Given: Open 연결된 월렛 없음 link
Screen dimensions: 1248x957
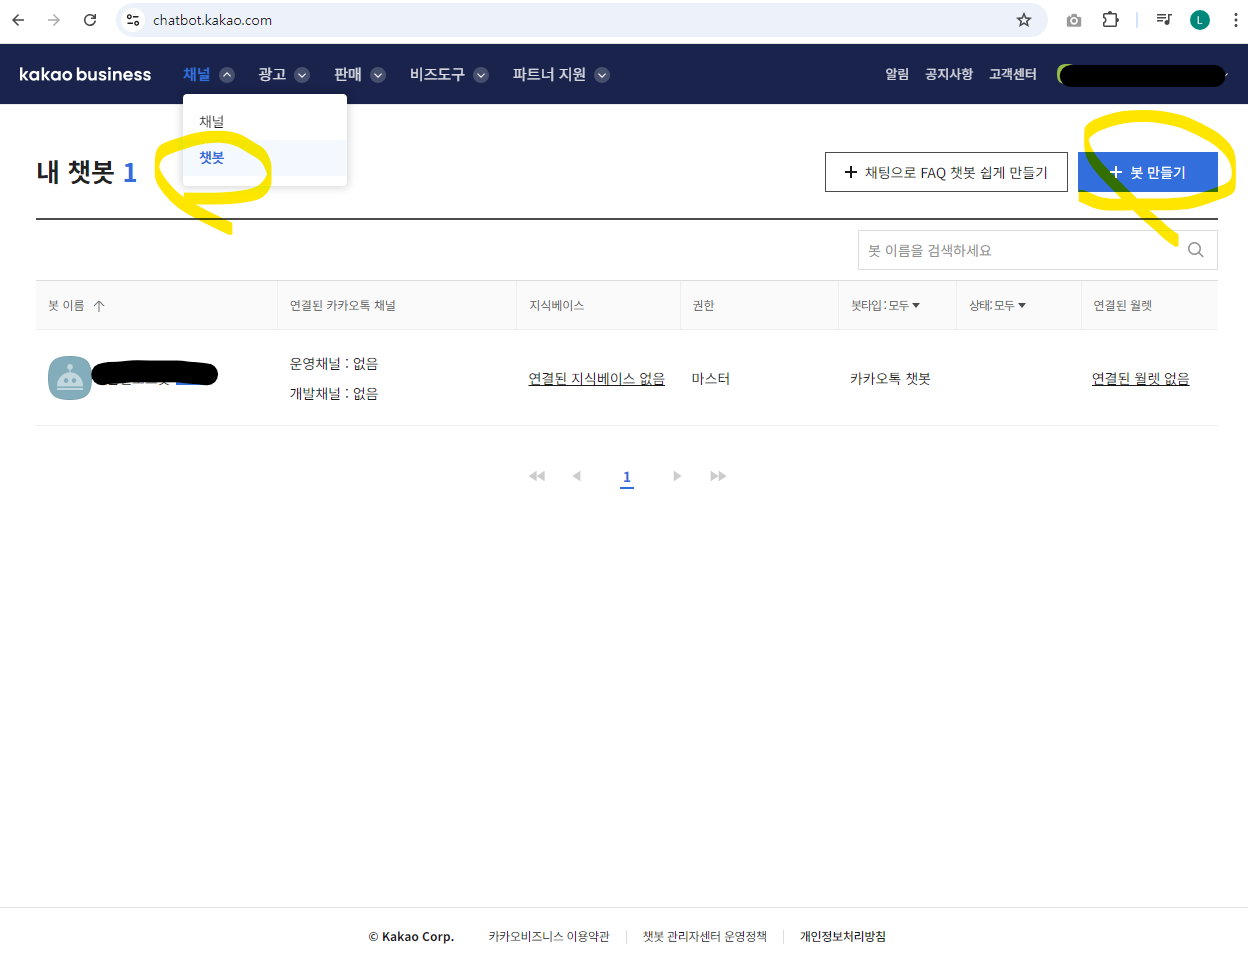Looking at the screenshot, I should coord(1140,378).
